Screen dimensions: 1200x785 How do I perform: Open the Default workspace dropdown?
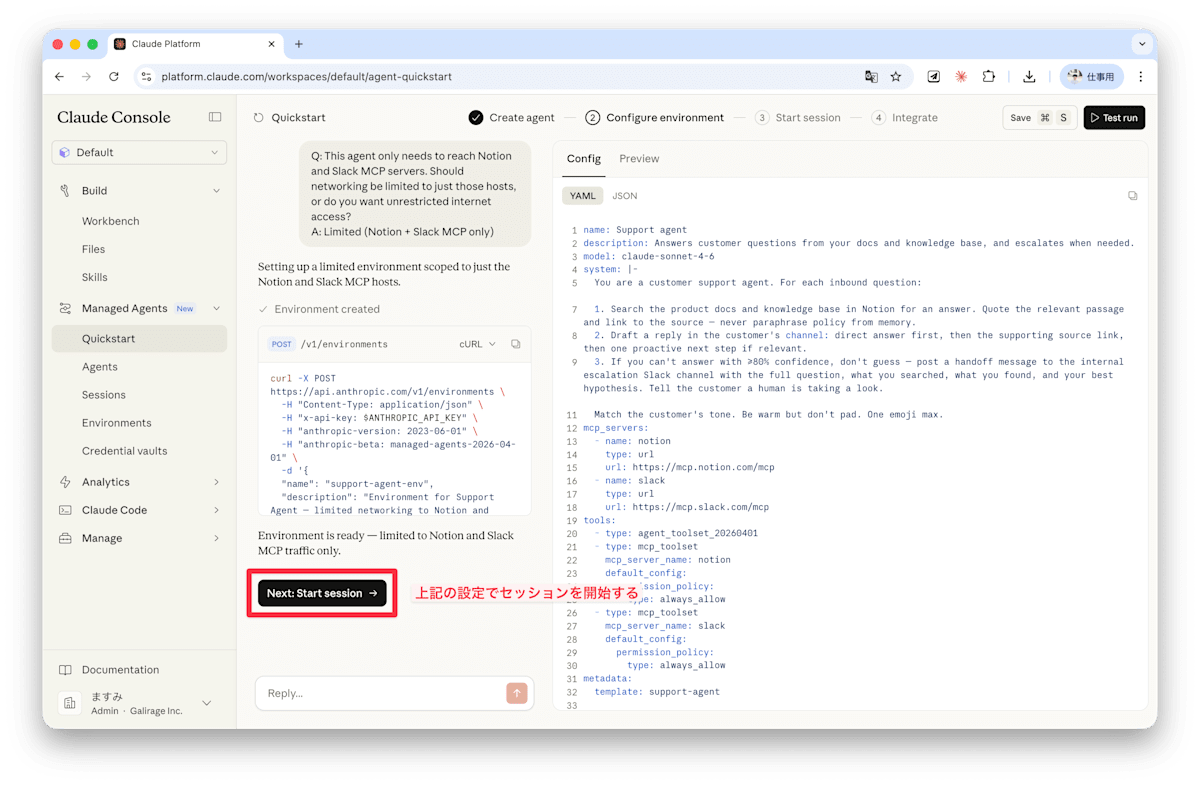pyautogui.click(x=139, y=152)
